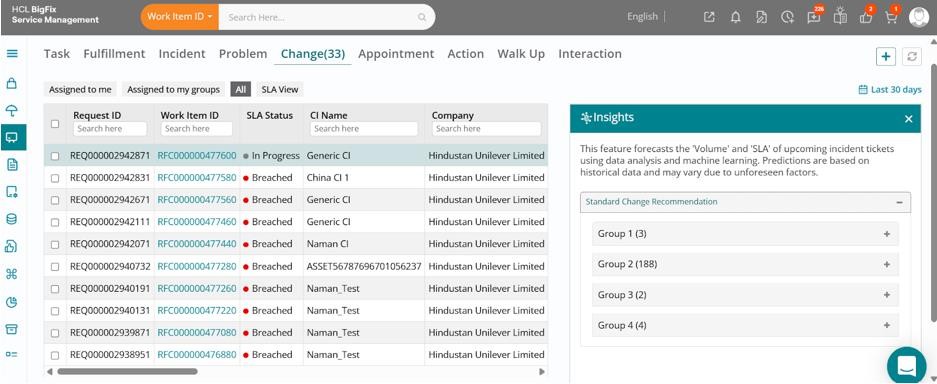This screenshot has width=937, height=384.
Task: Click the CI Name search field
Action: tap(364, 128)
